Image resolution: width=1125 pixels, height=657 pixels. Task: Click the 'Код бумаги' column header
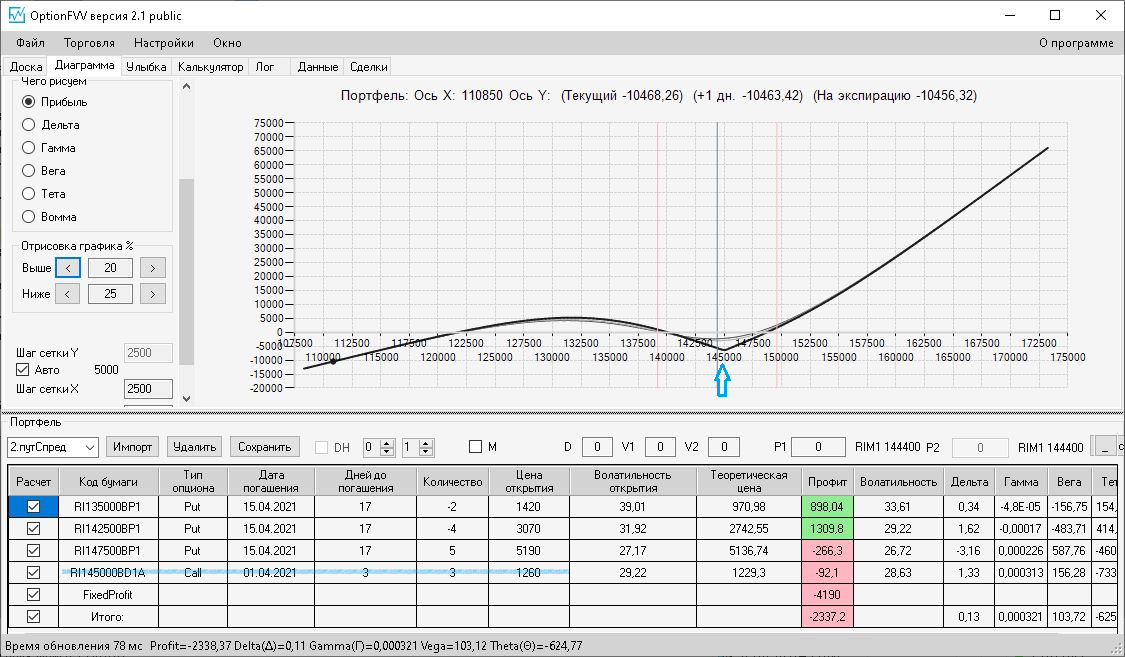[108, 481]
